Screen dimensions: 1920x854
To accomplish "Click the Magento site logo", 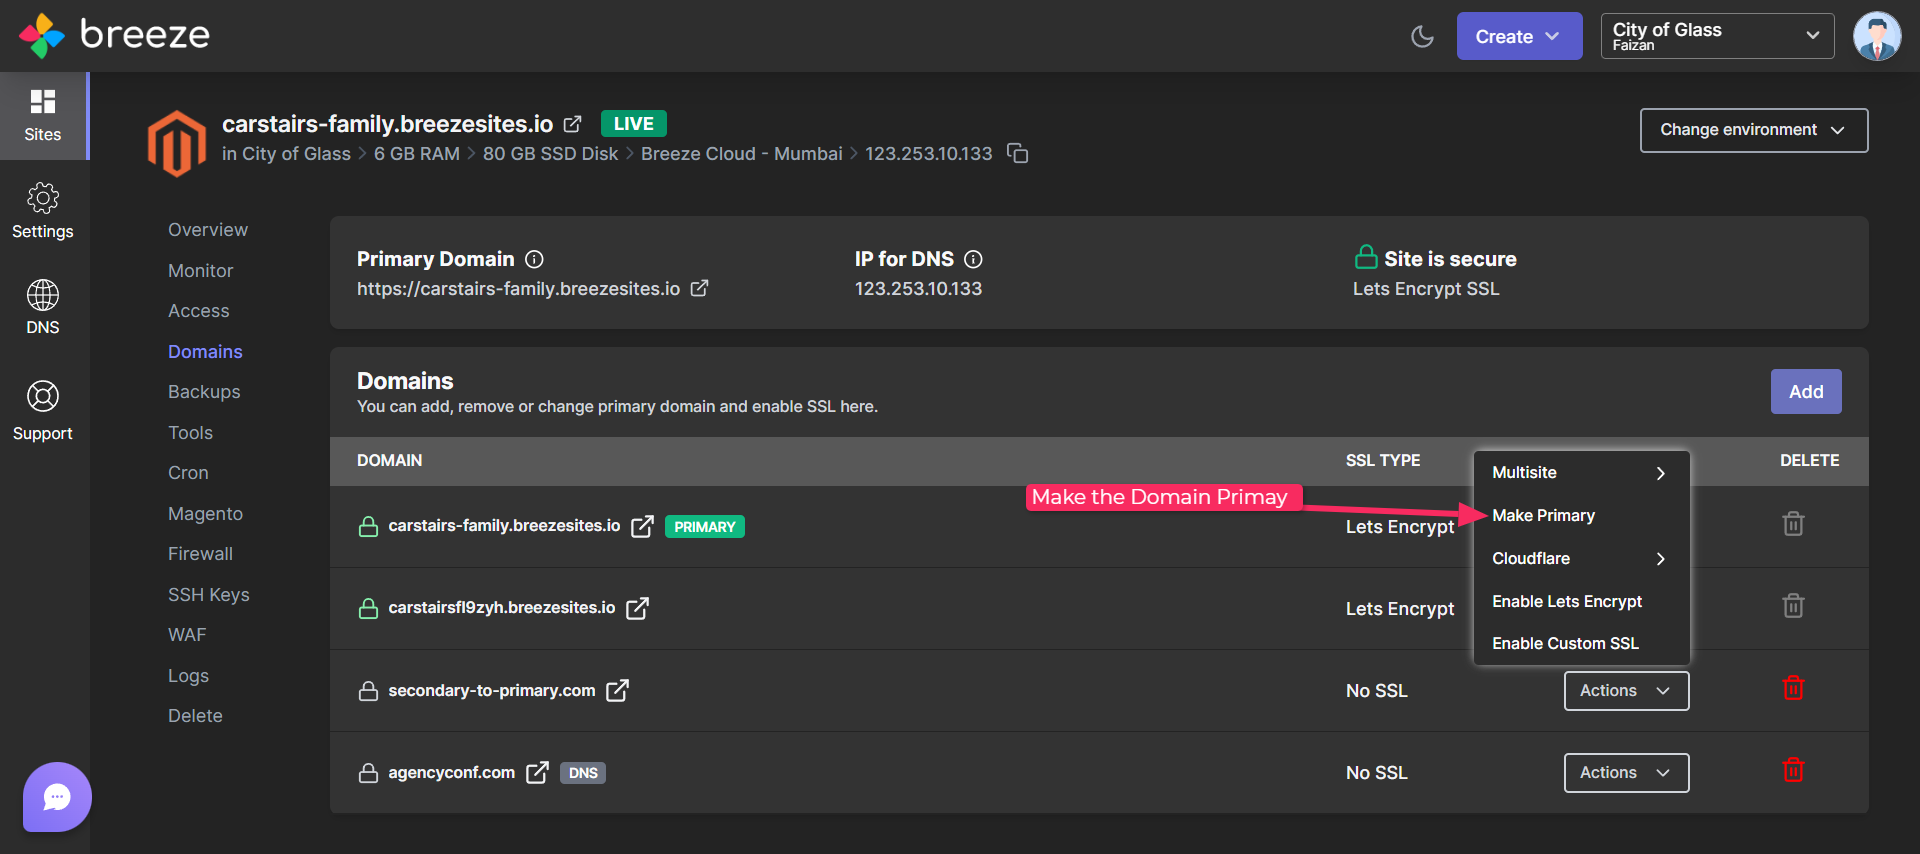I will click(177, 143).
